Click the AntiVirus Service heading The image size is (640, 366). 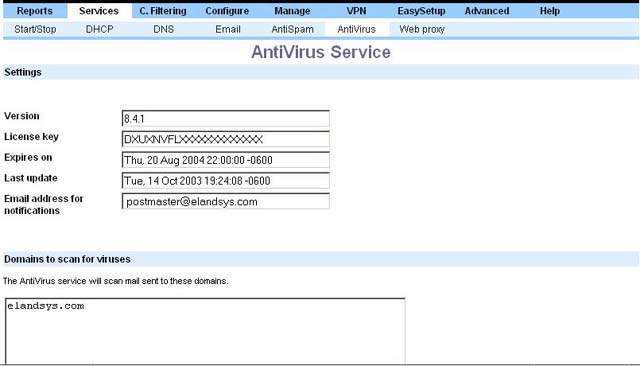coord(321,52)
